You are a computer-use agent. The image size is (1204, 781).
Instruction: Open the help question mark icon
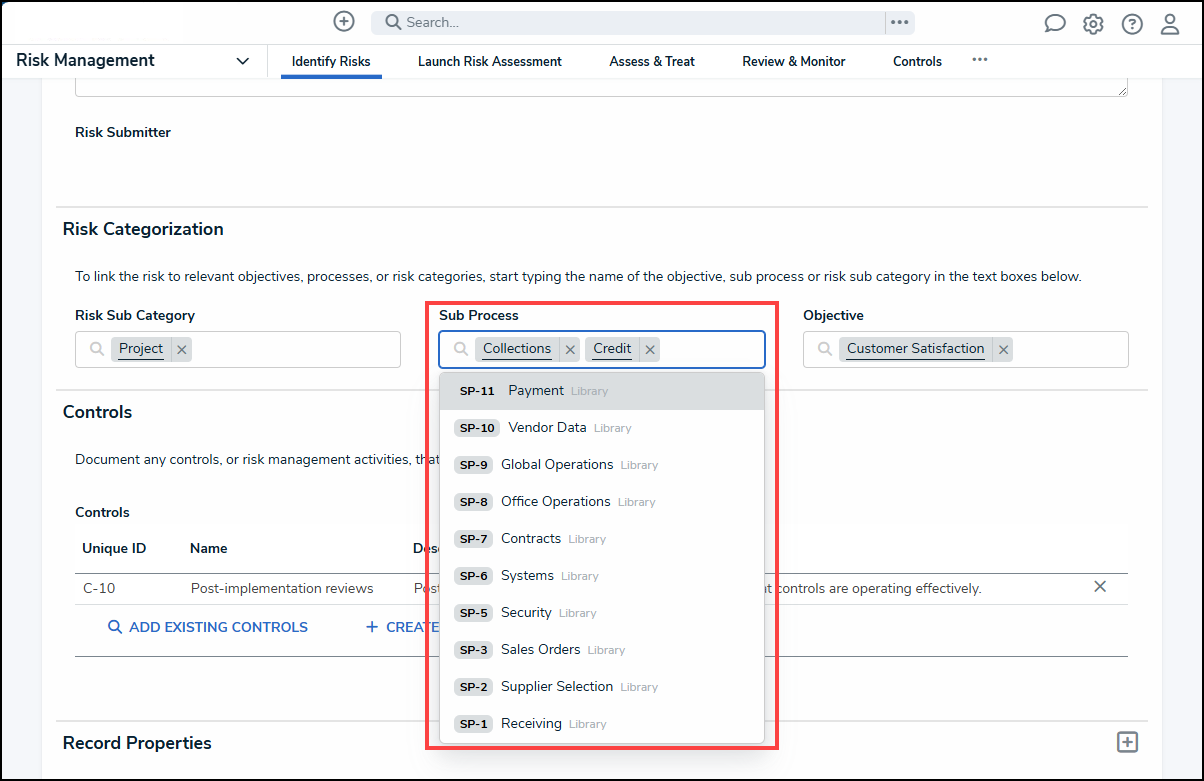pos(1132,24)
